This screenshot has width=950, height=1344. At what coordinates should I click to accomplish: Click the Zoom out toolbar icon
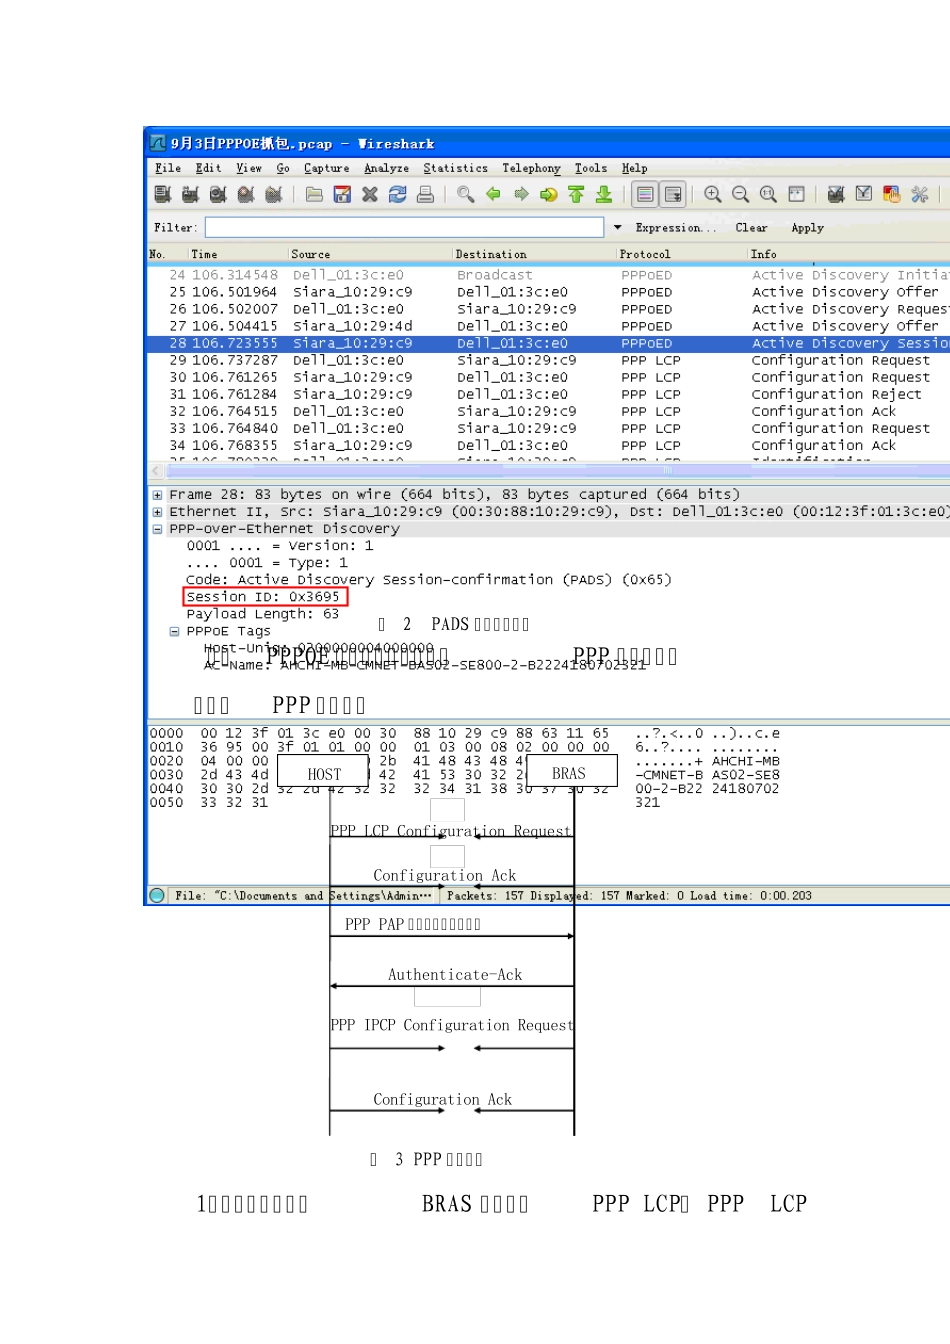click(740, 194)
